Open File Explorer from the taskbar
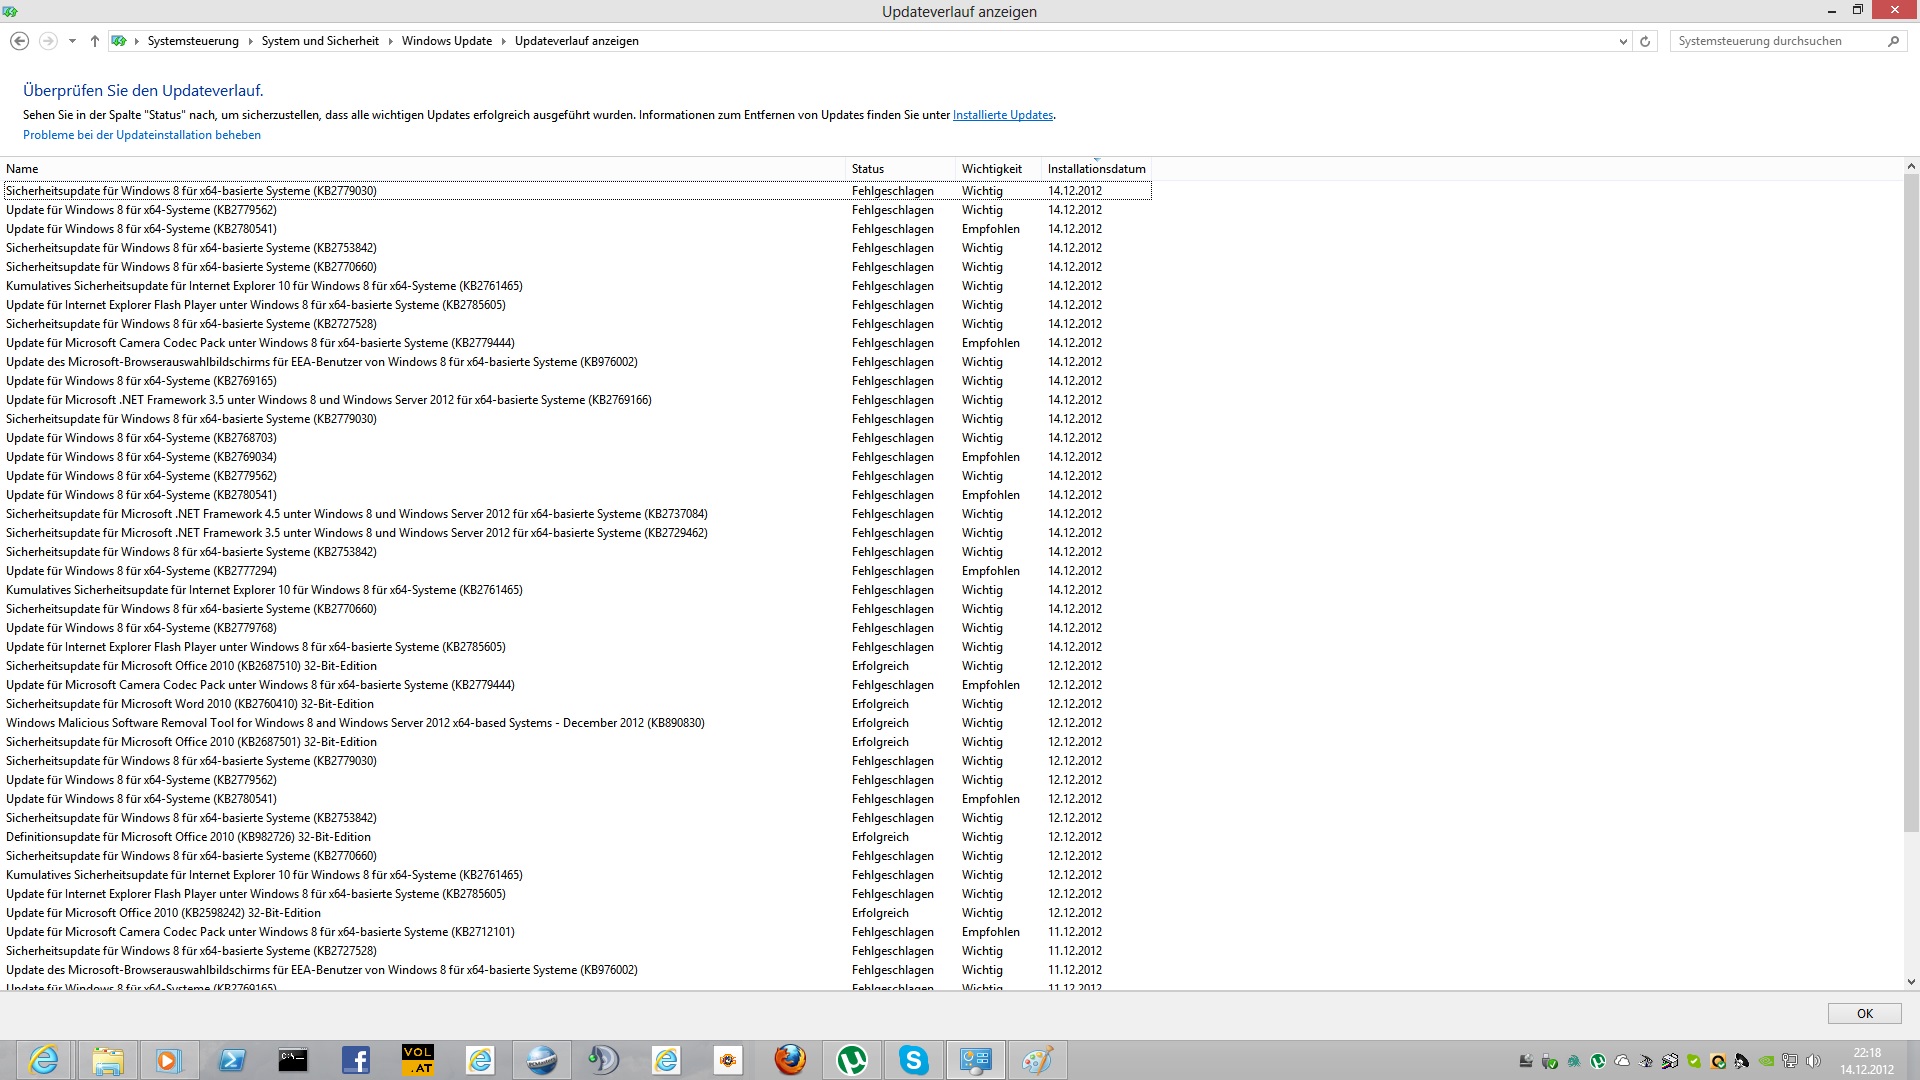Screen dimensions: 1920x1080 (x=107, y=1060)
